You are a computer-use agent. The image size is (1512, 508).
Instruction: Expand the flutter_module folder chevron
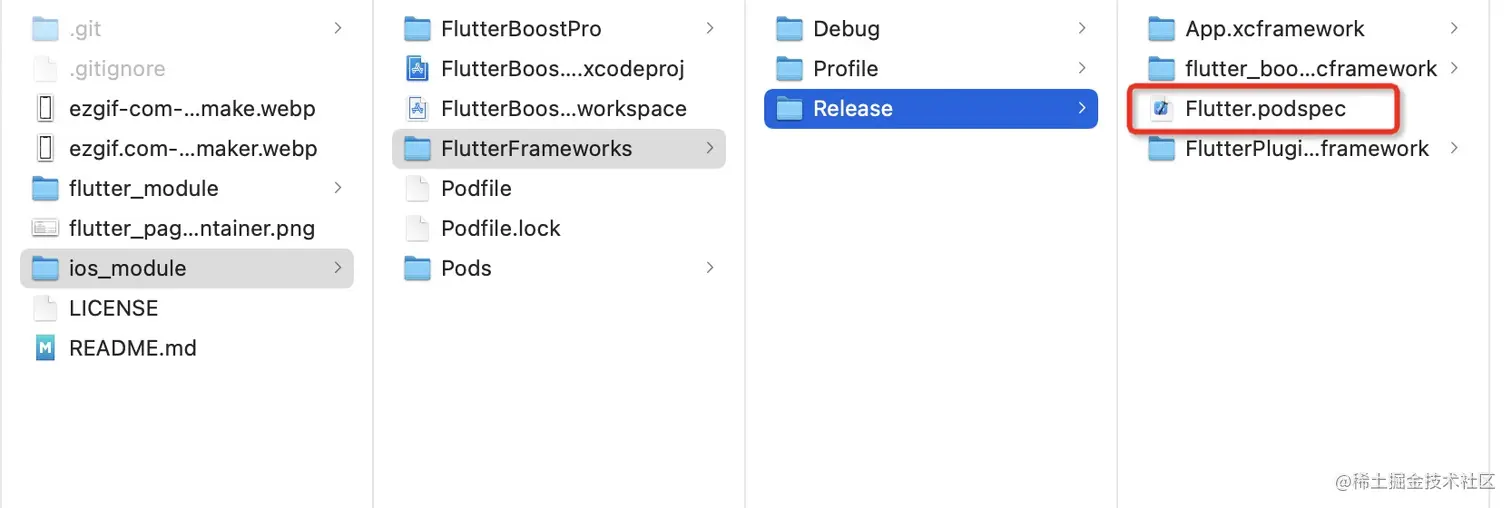(x=338, y=188)
